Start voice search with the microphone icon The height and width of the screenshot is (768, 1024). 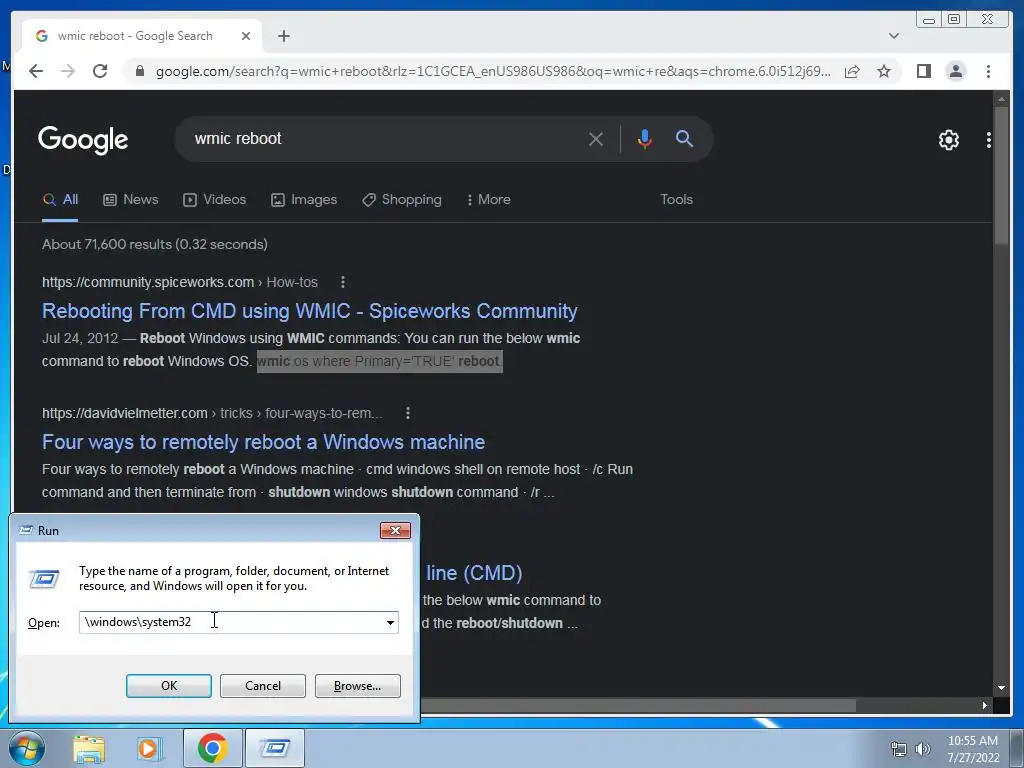pos(645,139)
